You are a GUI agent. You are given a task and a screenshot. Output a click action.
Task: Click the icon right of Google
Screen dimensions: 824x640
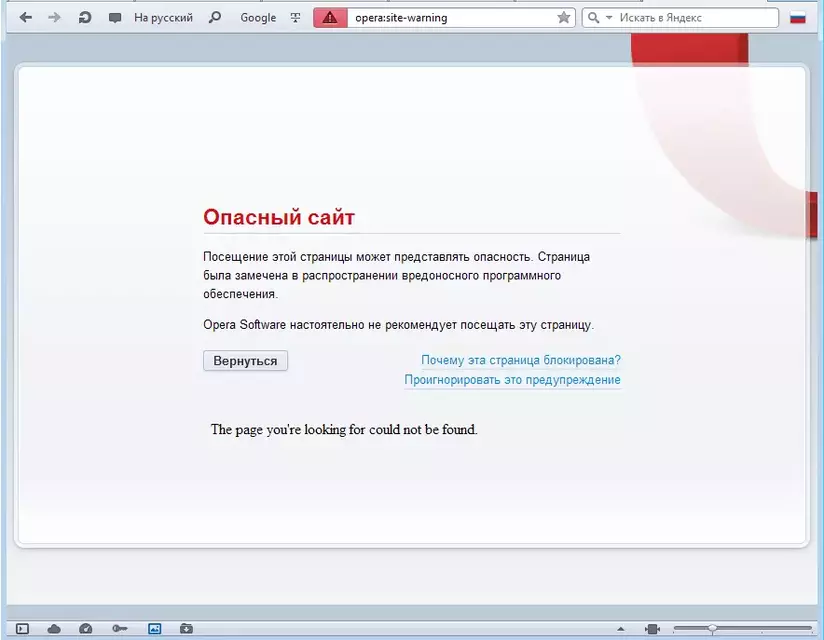(x=295, y=18)
